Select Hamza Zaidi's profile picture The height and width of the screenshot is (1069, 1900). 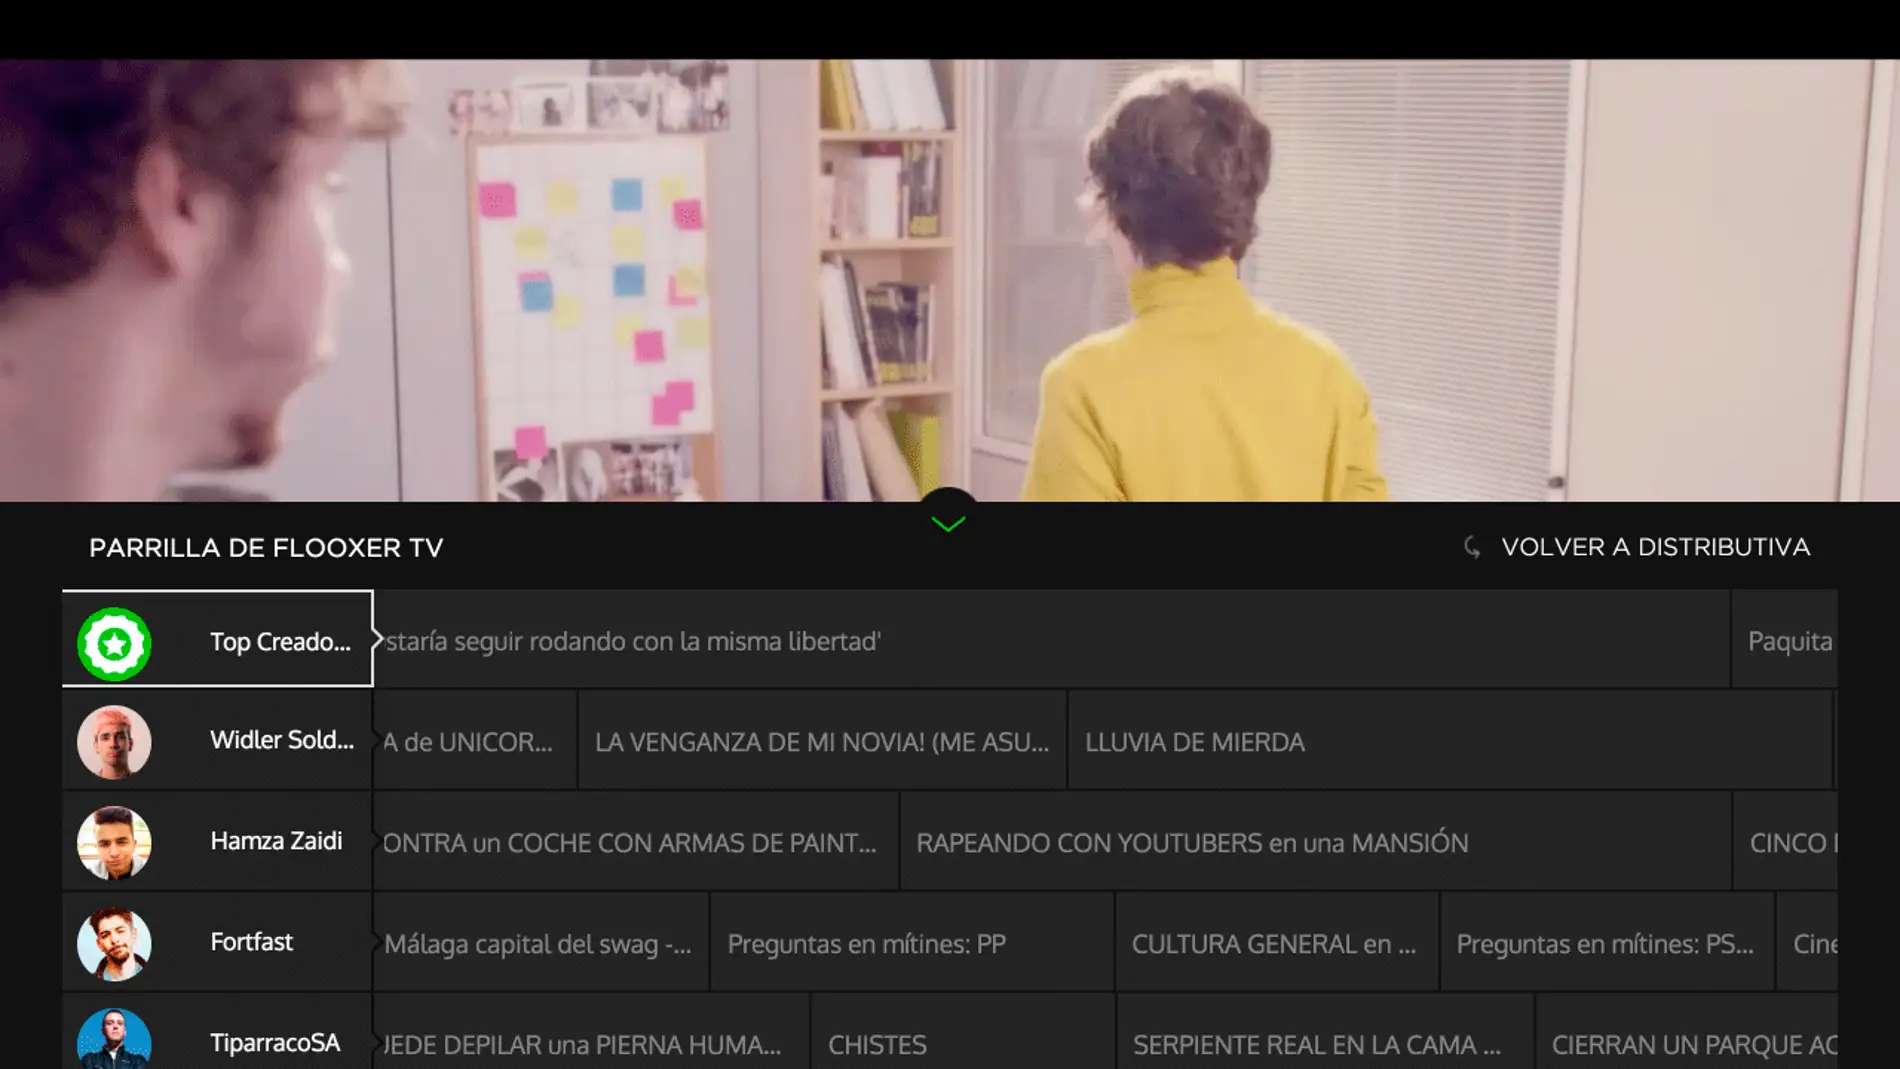(x=114, y=843)
